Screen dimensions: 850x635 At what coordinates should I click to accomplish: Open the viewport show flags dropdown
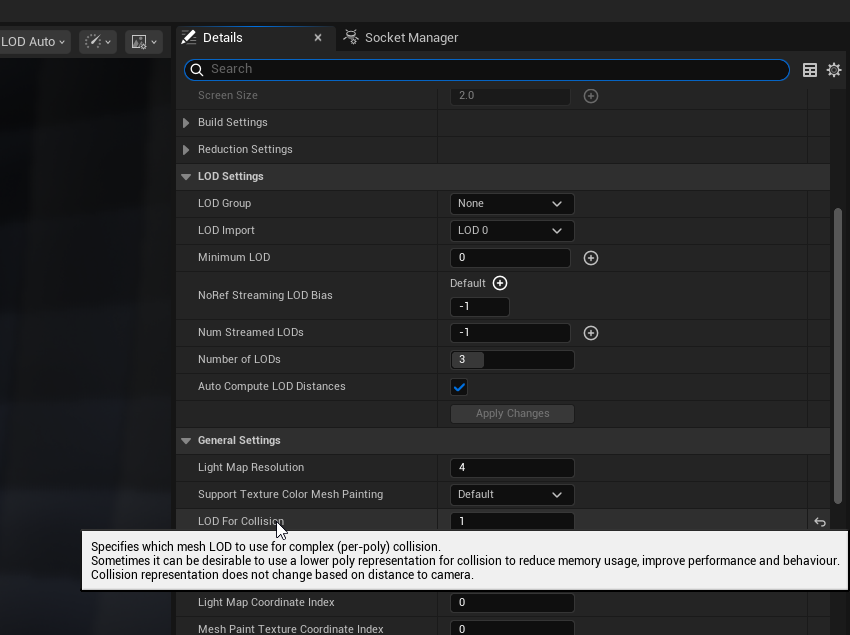[x=97, y=41]
